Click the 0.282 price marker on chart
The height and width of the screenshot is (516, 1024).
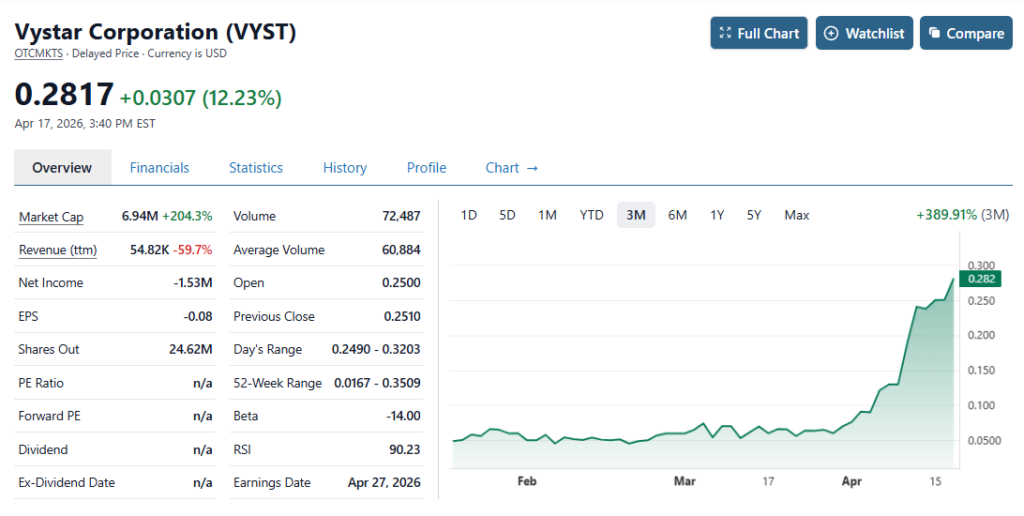click(x=980, y=279)
